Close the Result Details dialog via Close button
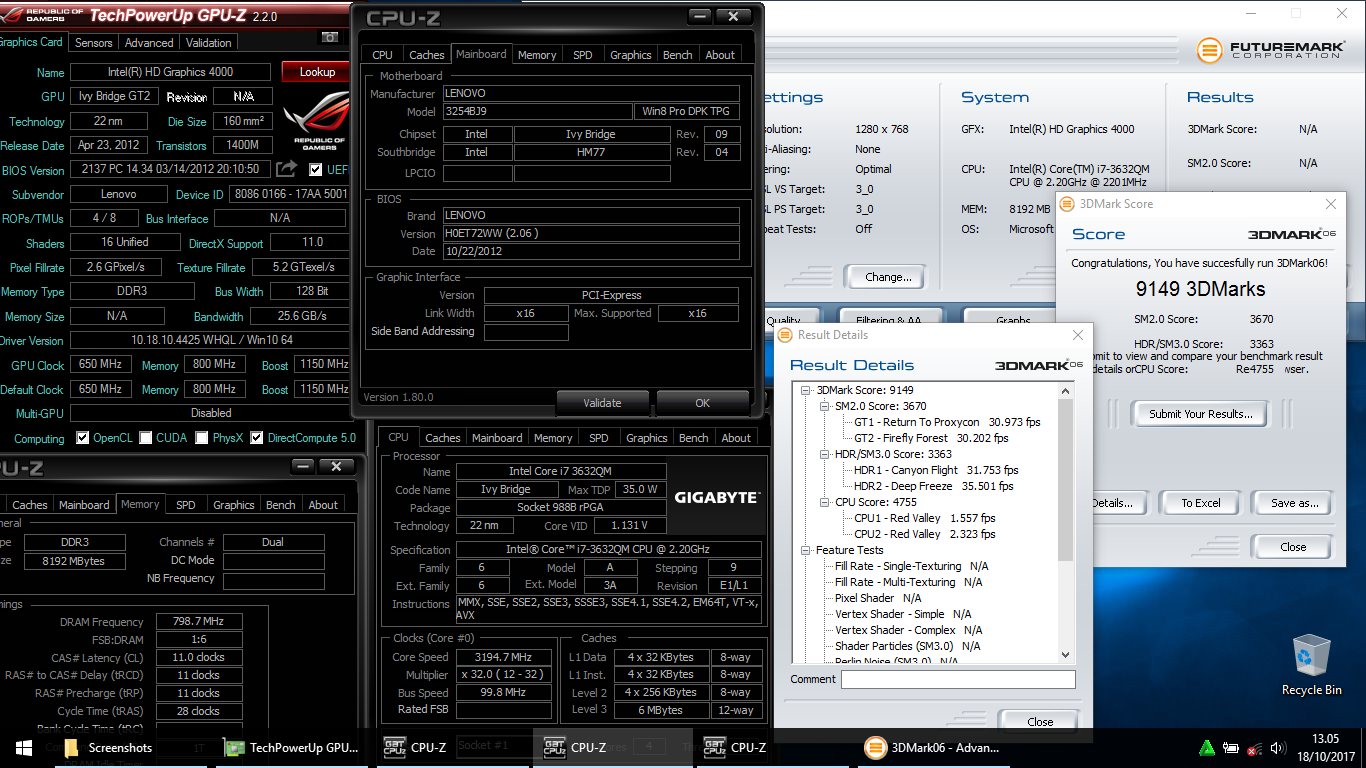This screenshot has height=768, width=1366. 1040,722
